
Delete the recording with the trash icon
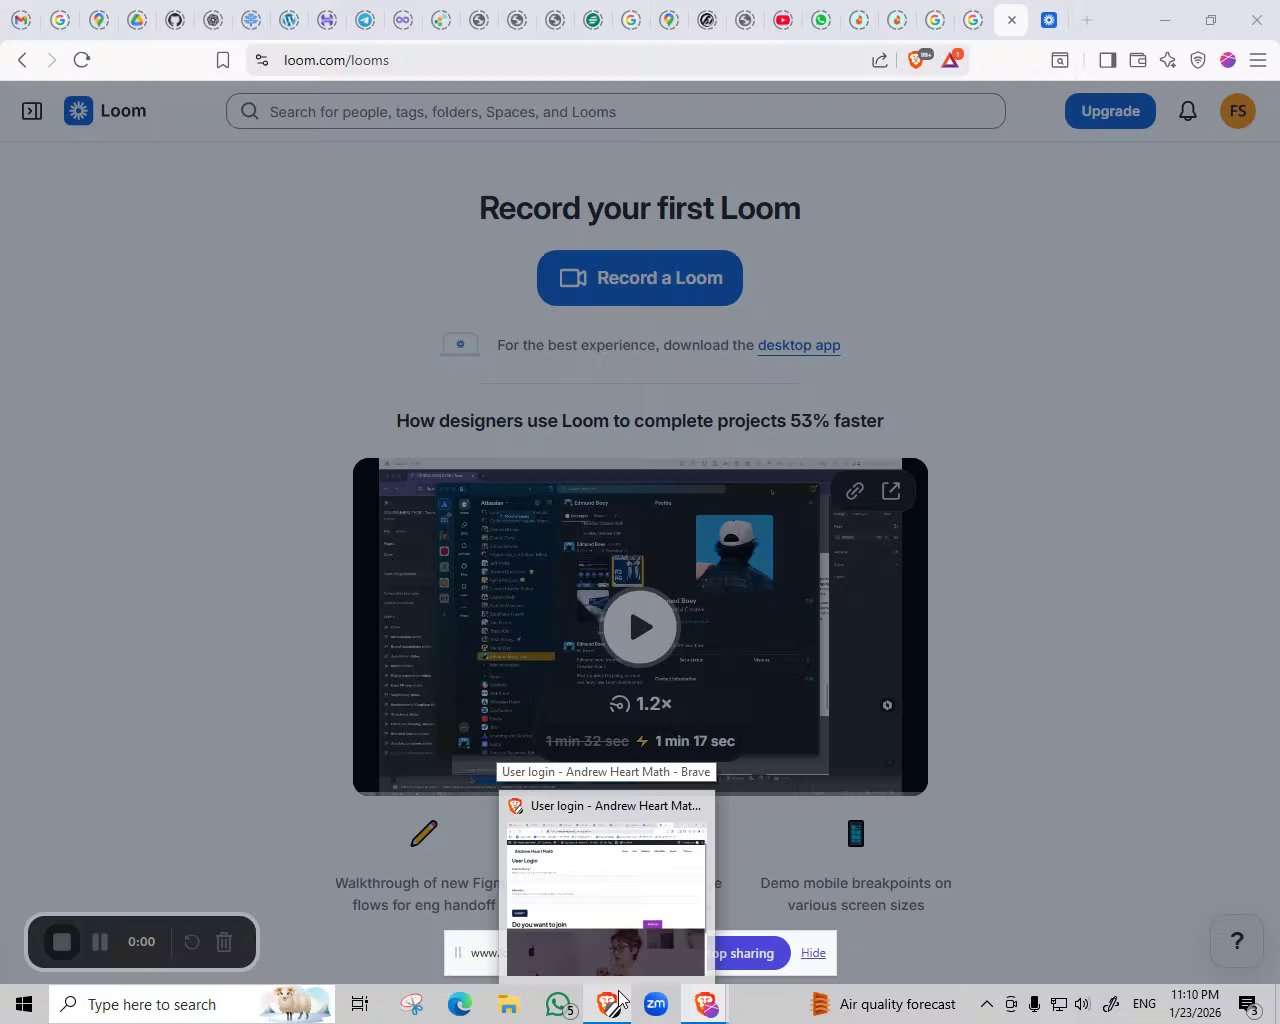pos(224,942)
